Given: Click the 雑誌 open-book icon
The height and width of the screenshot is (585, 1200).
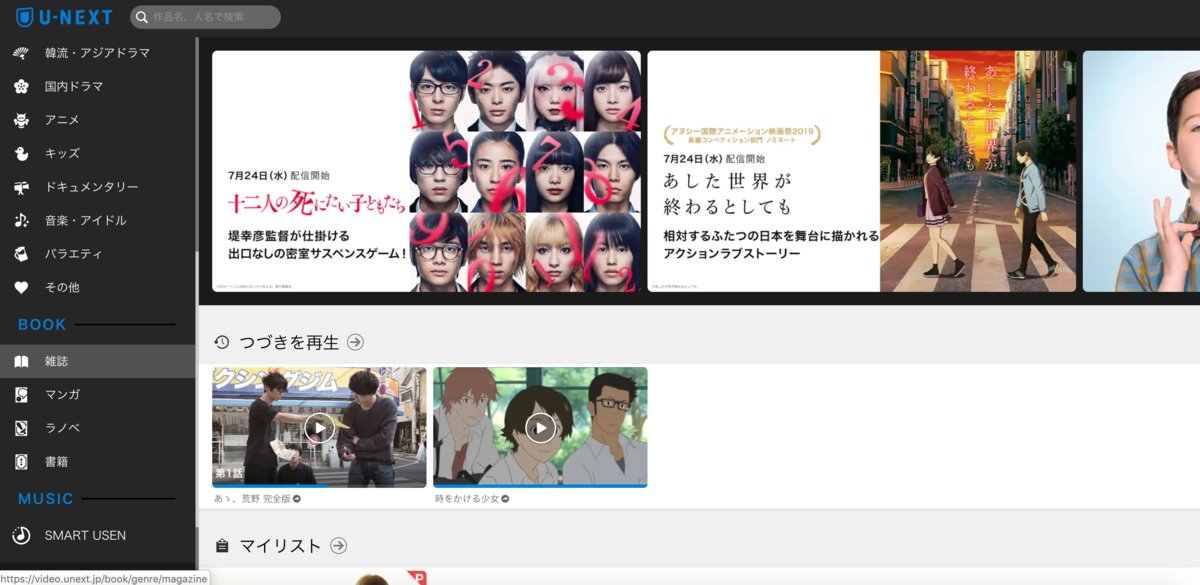Looking at the screenshot, I should coord(21,361).
